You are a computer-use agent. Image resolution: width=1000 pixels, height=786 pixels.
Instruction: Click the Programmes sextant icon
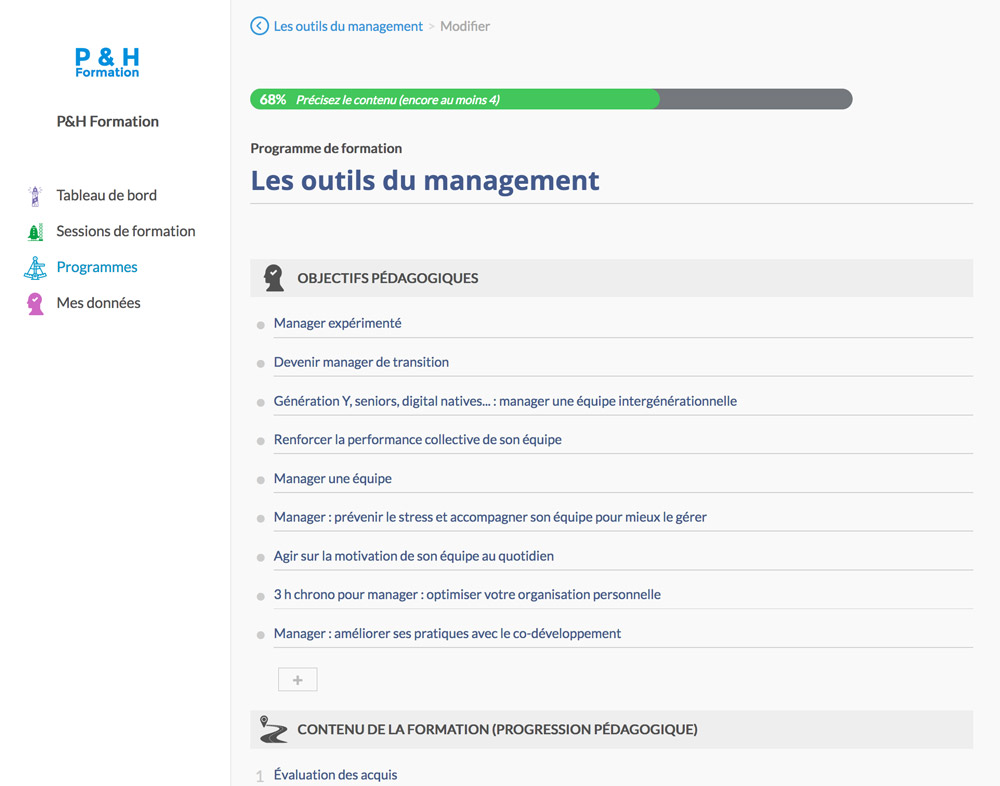click(35, 268)
